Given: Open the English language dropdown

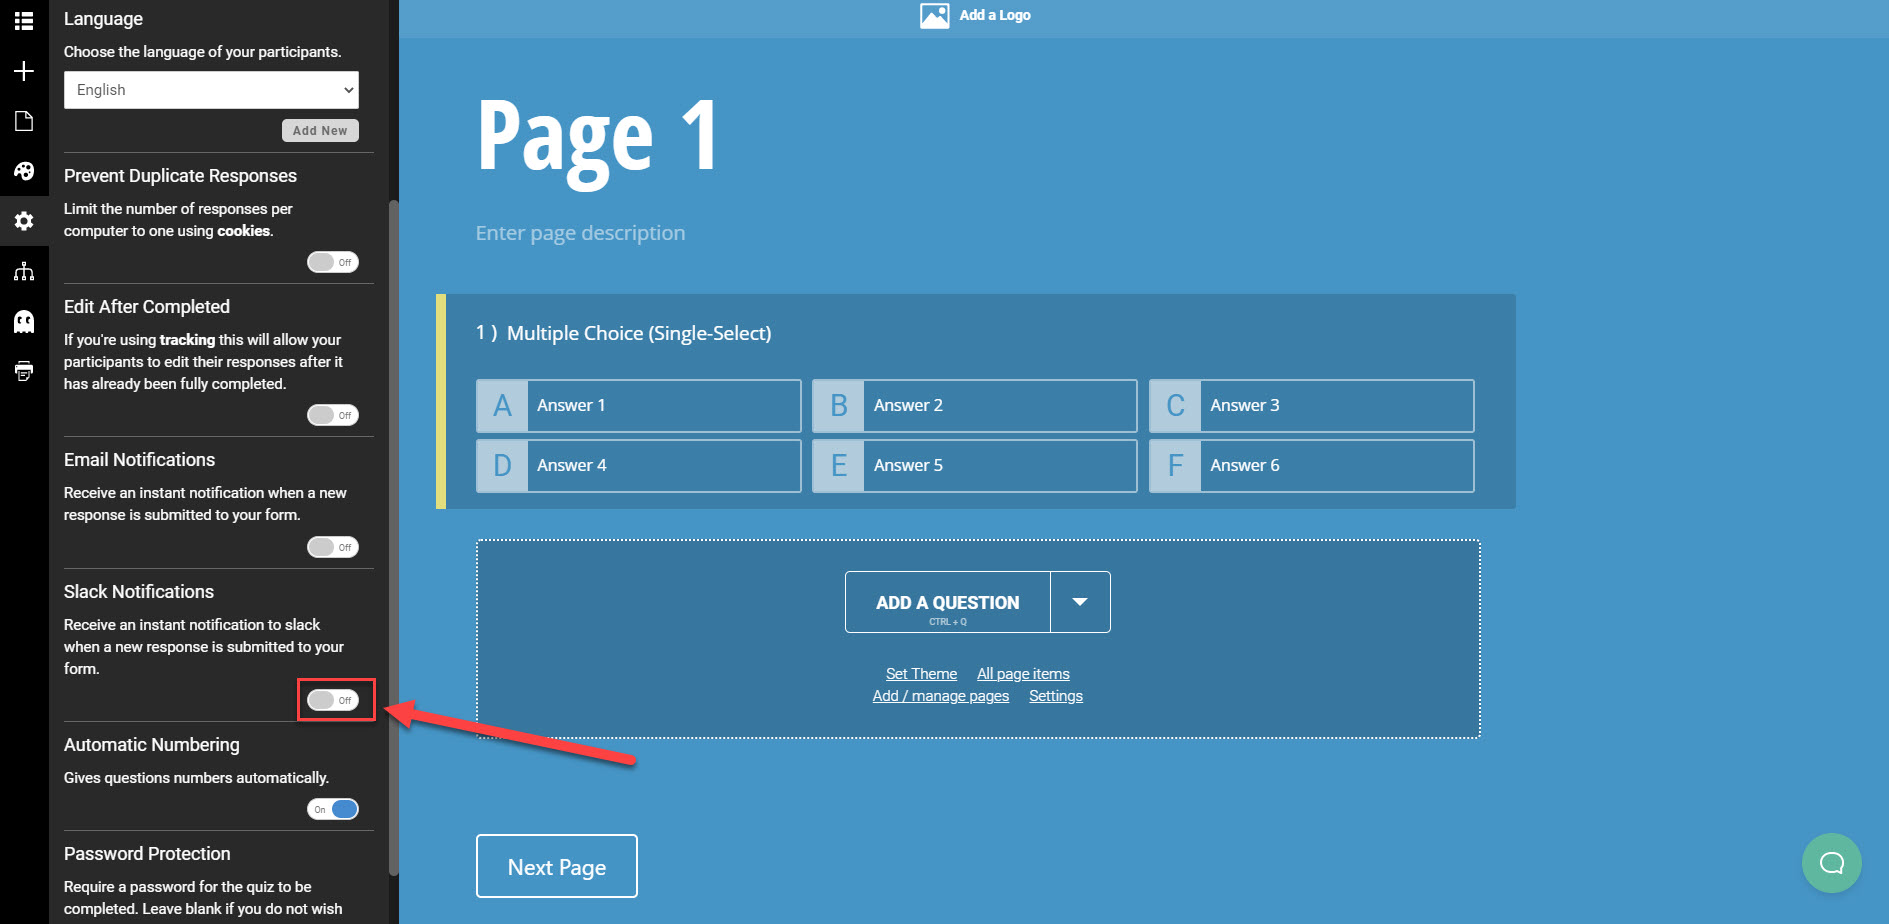Looking at the screenshot, I should 211,90.
